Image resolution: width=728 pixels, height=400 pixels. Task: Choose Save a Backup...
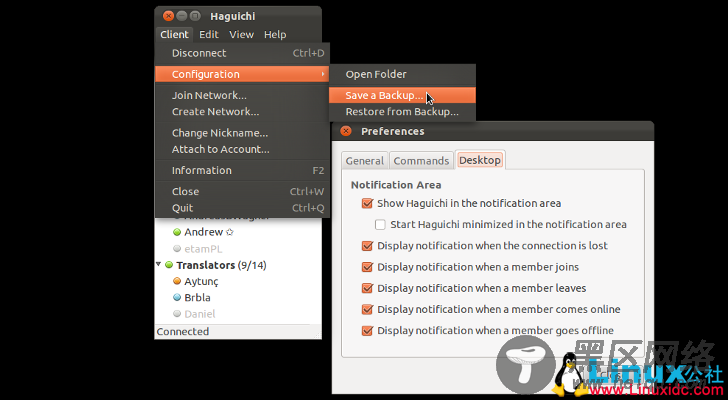coord(402,95)
